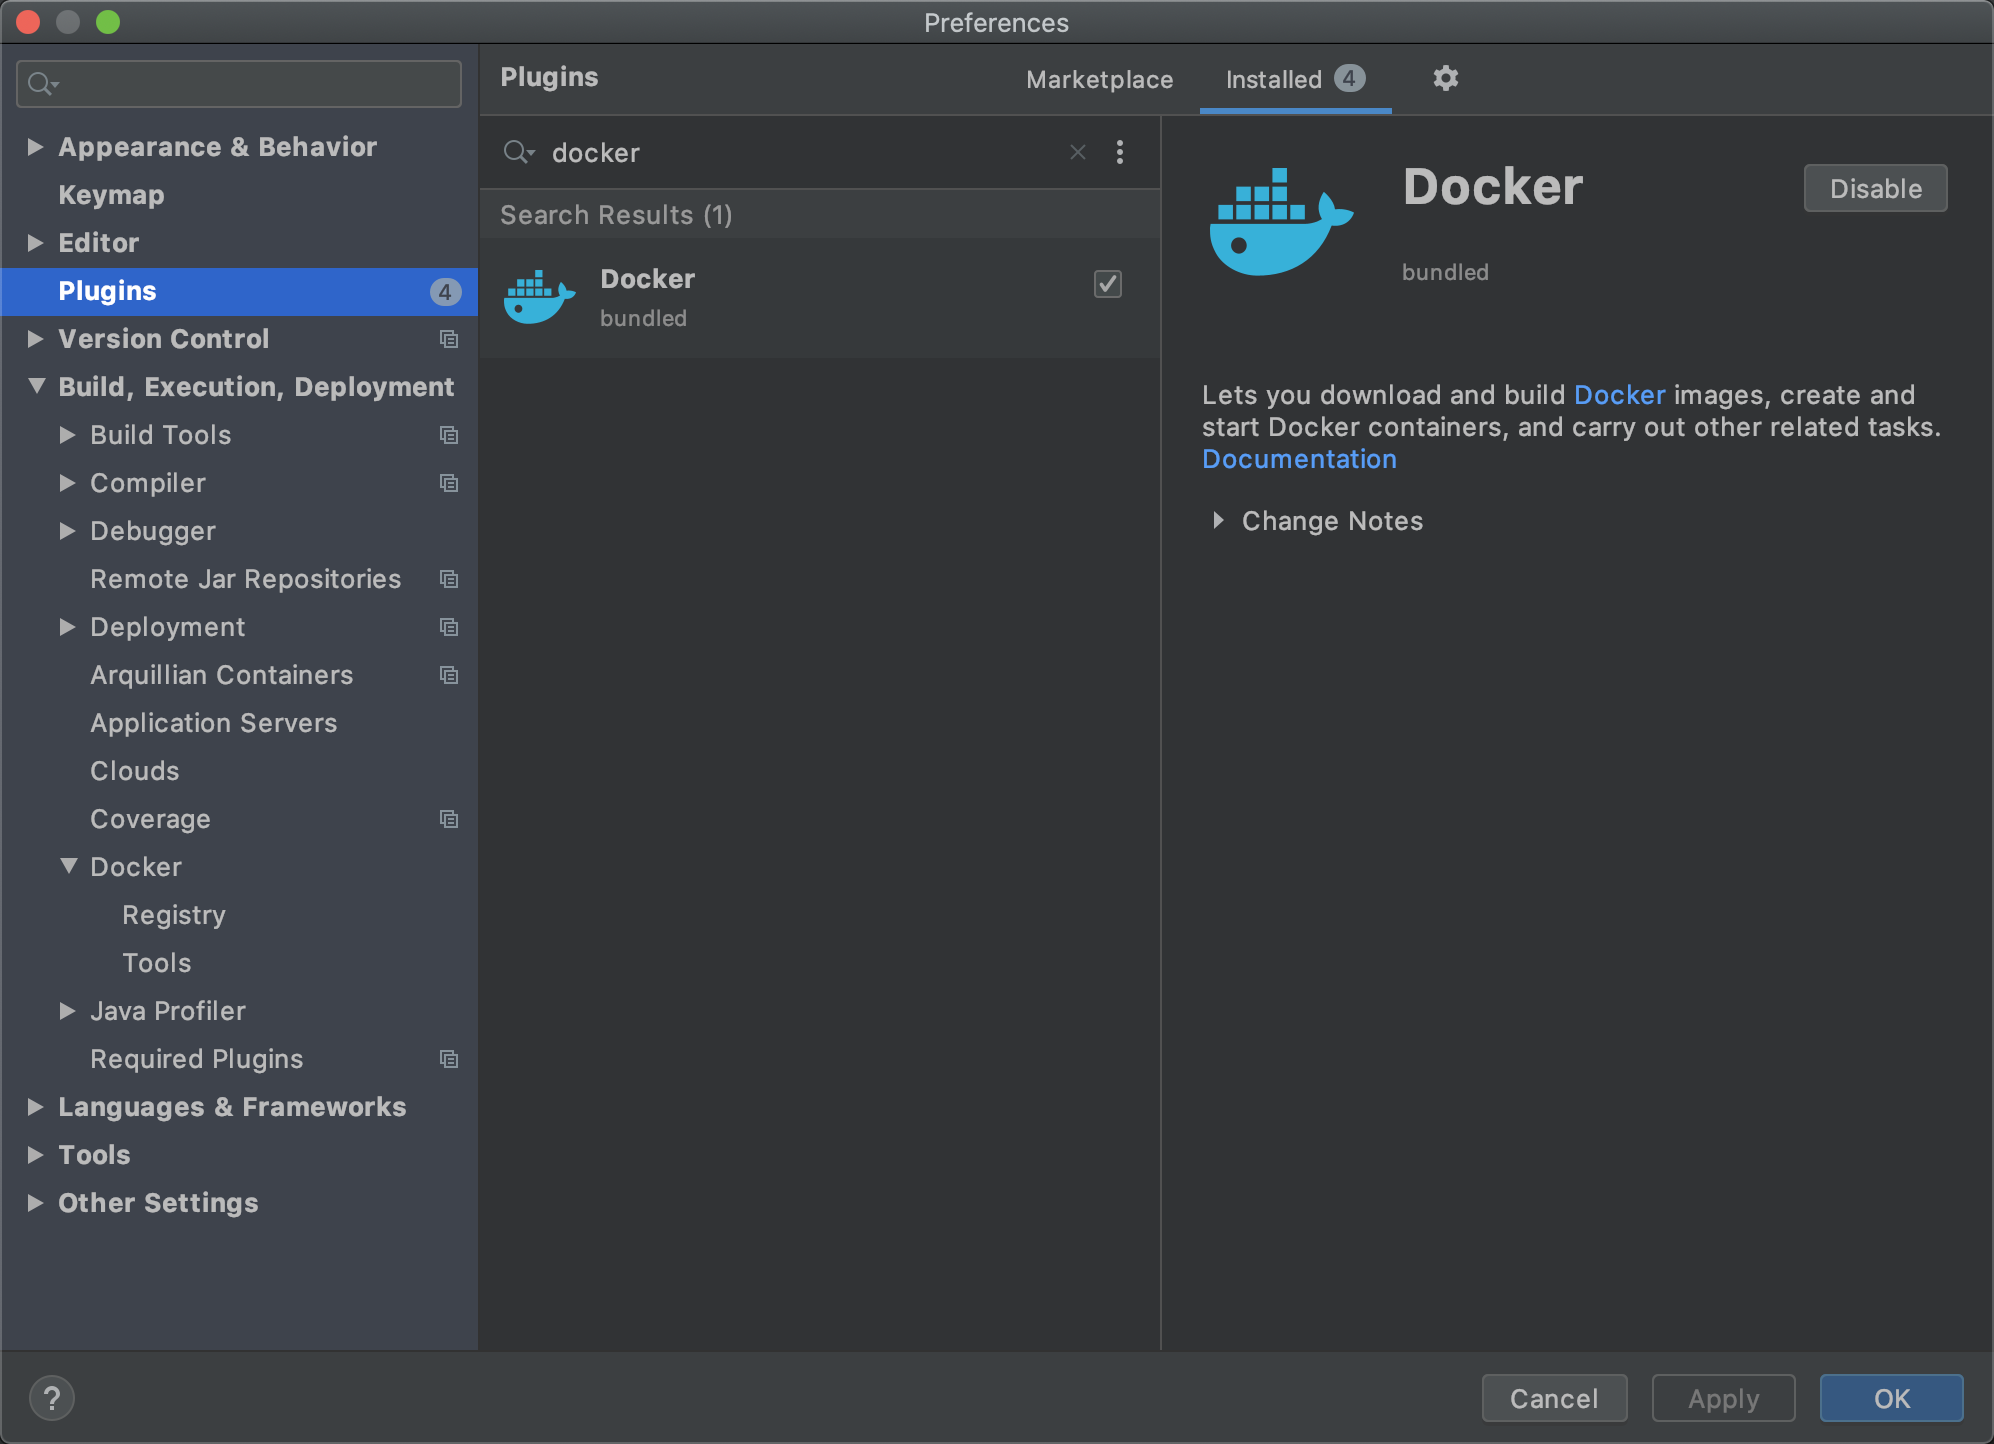Open the help question mark button

click(x=52, y=1398)
